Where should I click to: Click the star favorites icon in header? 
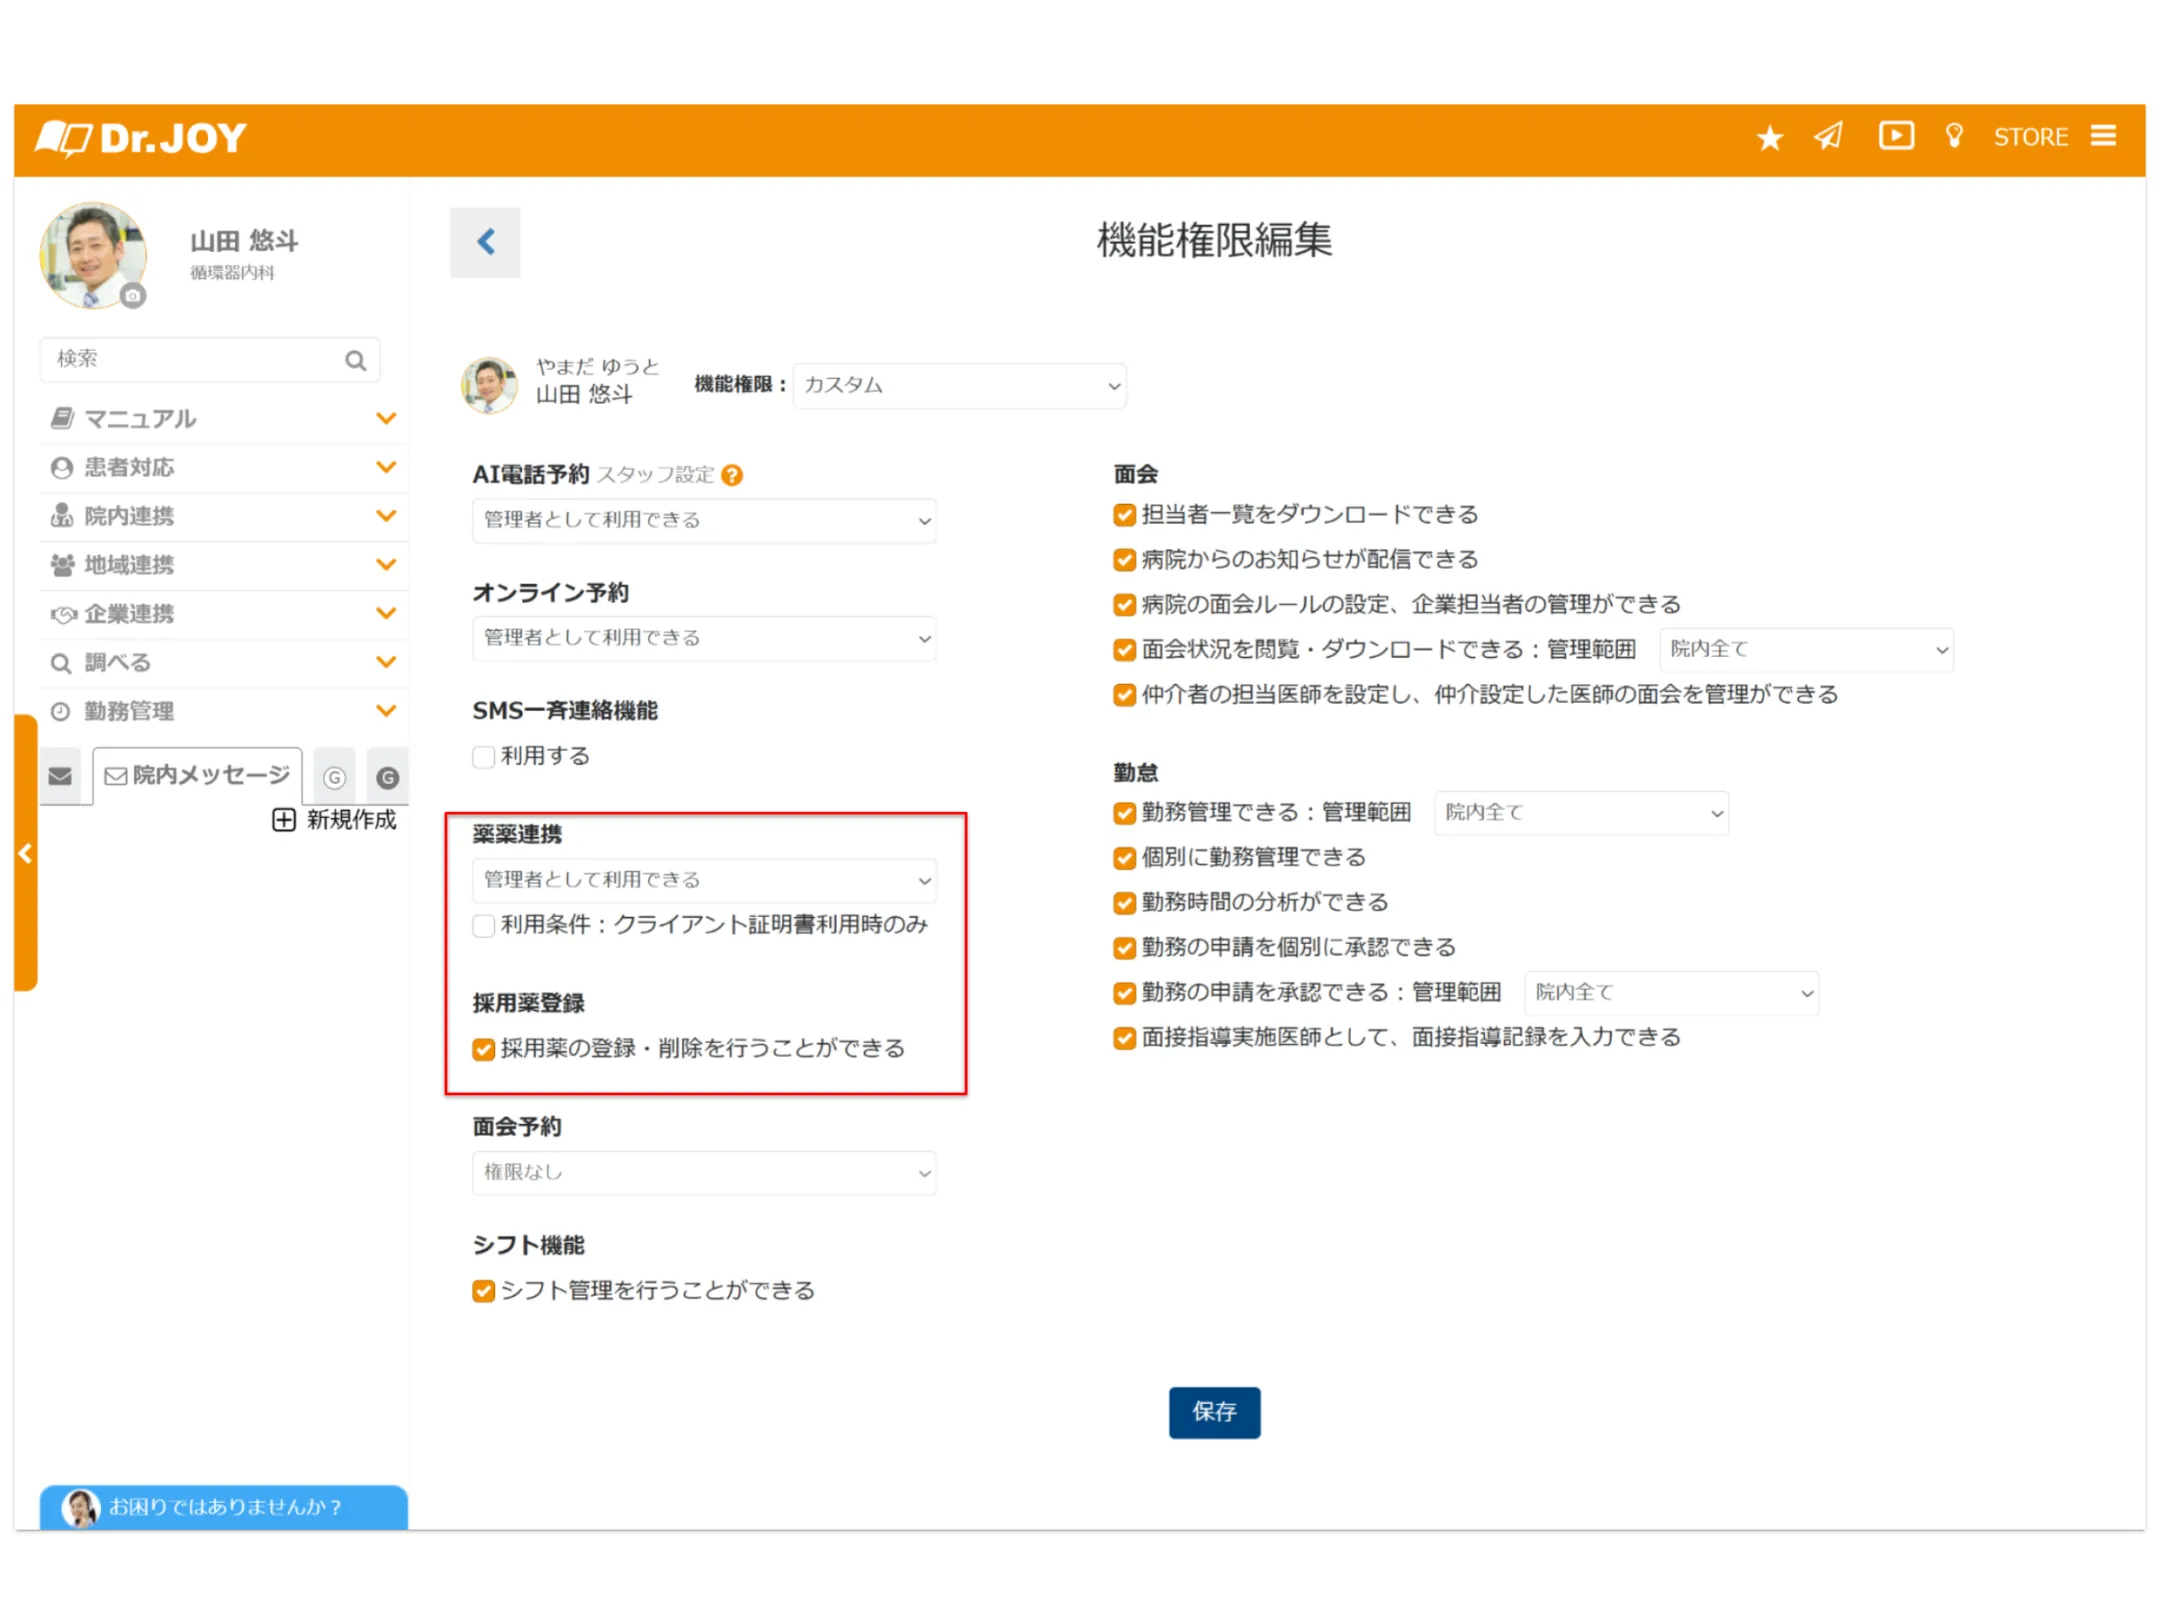point(1769,138)
